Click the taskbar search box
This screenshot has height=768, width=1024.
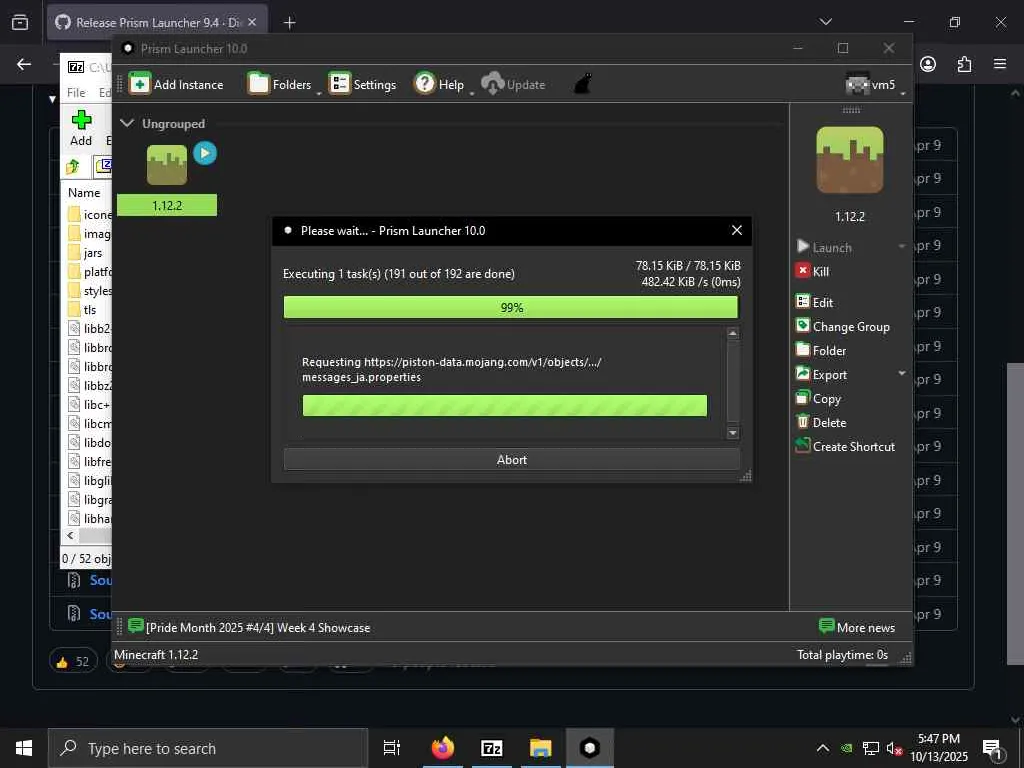click(x=208, y=748)
